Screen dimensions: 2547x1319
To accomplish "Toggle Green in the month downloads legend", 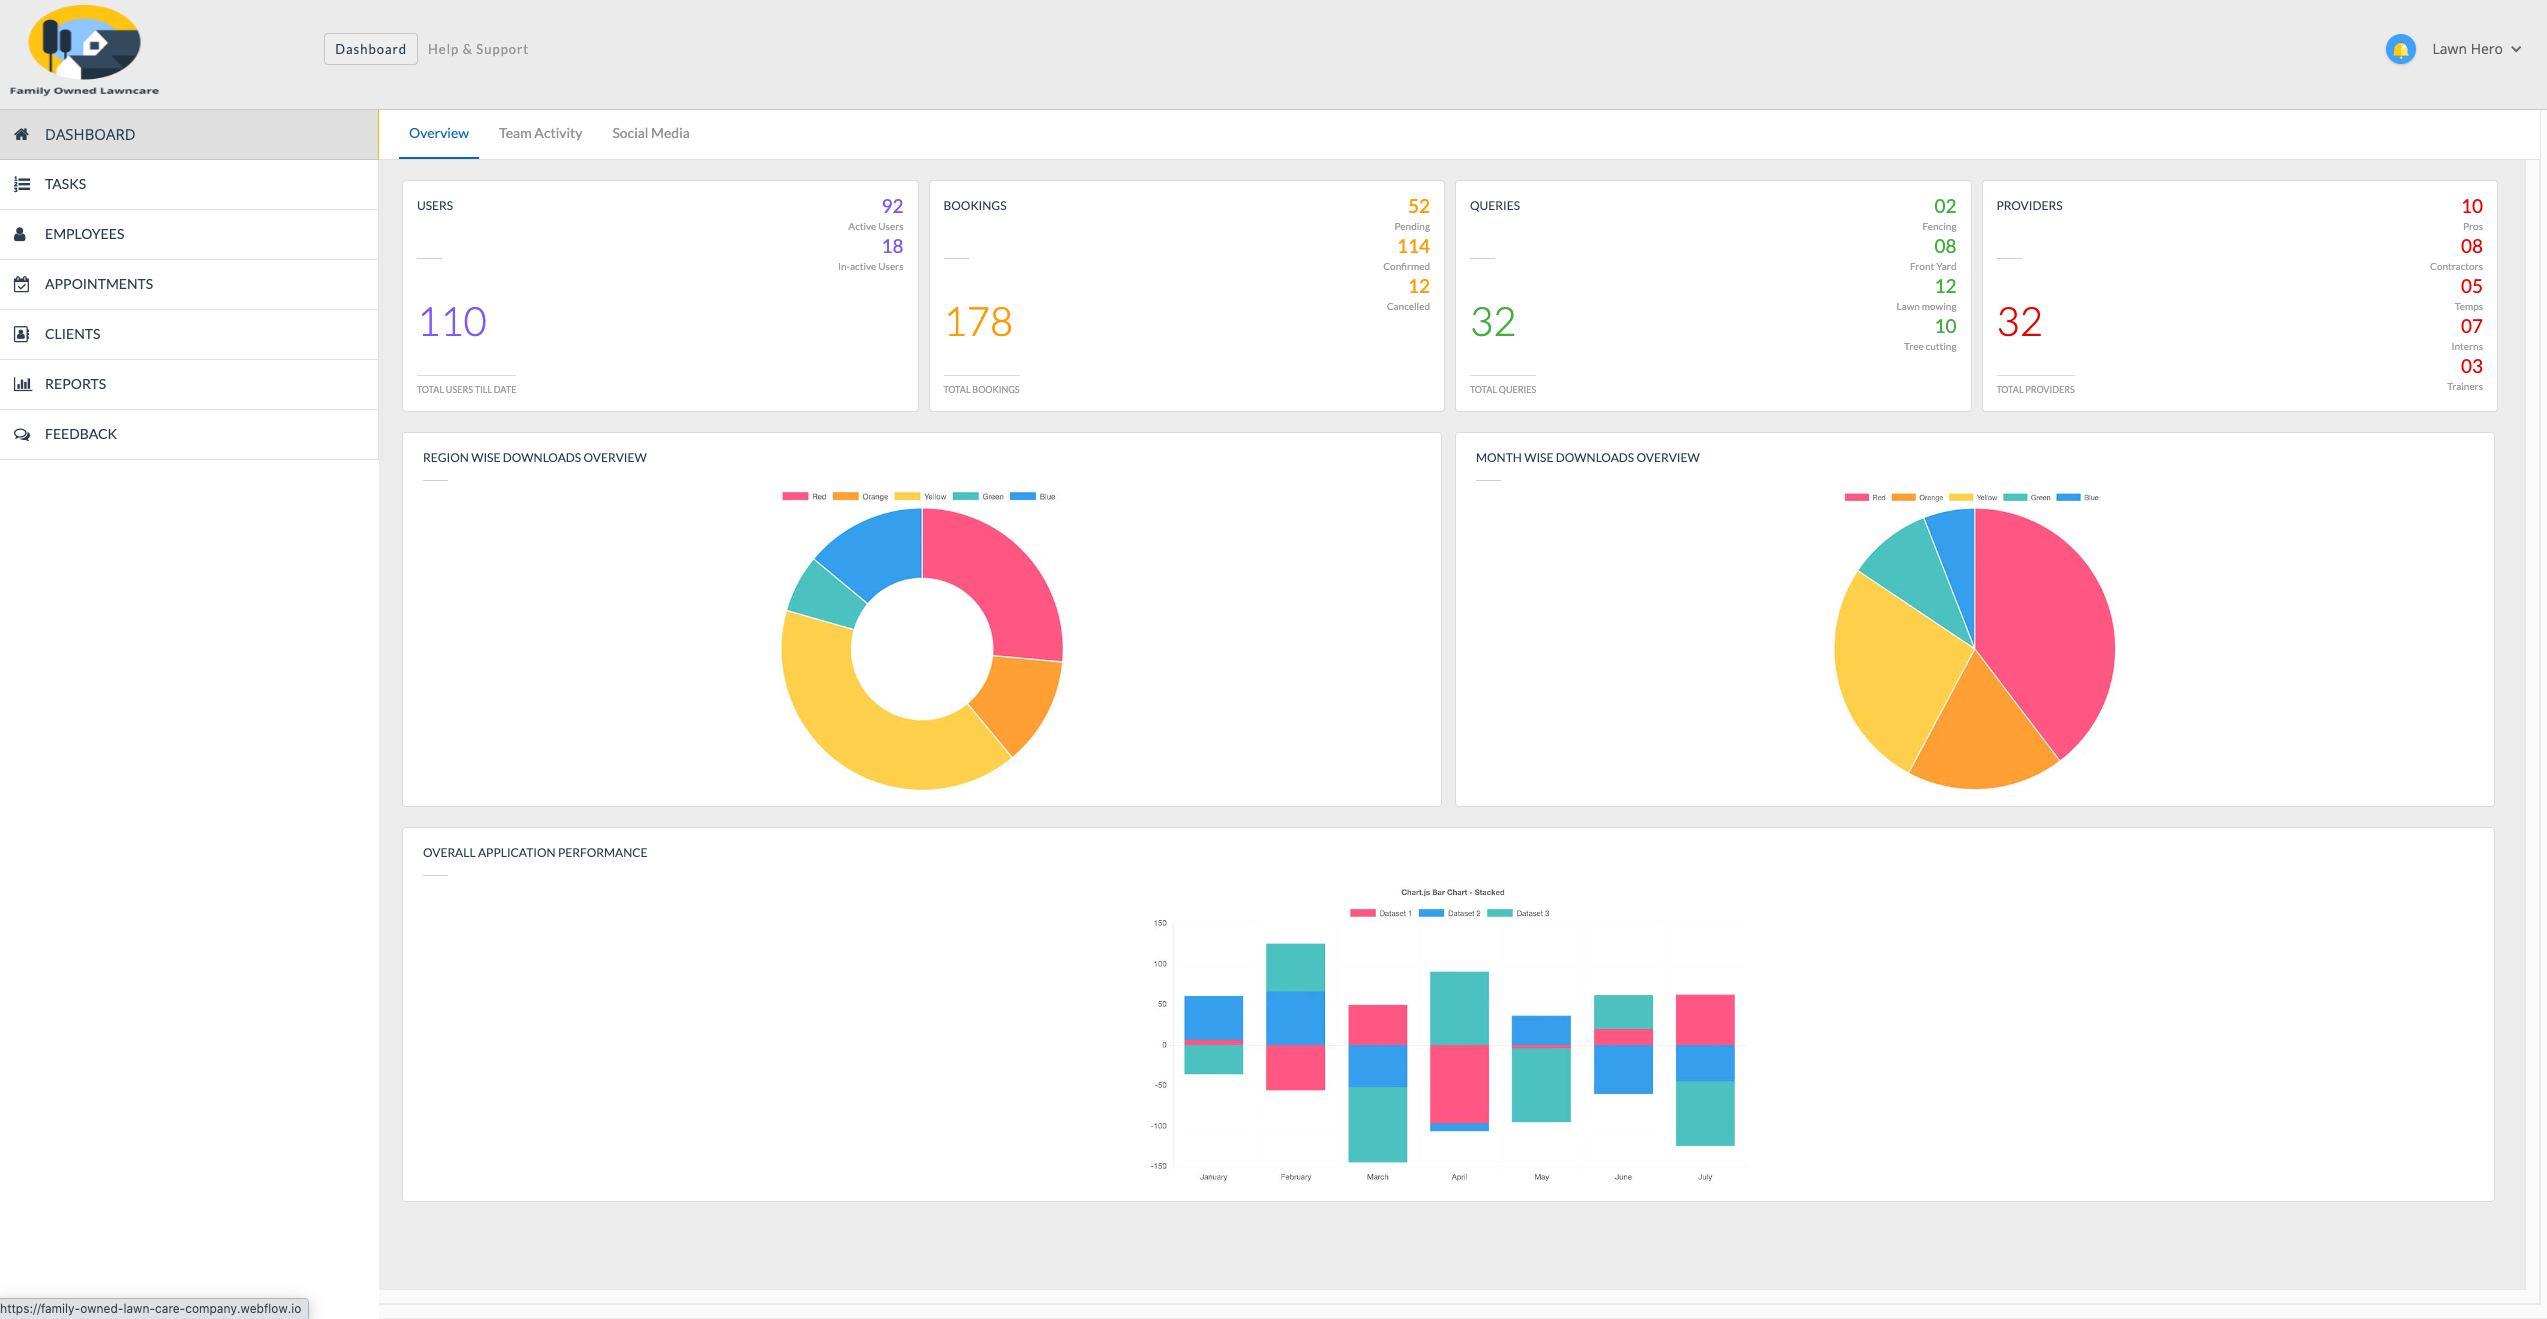I will click(x=2027, y=497).
